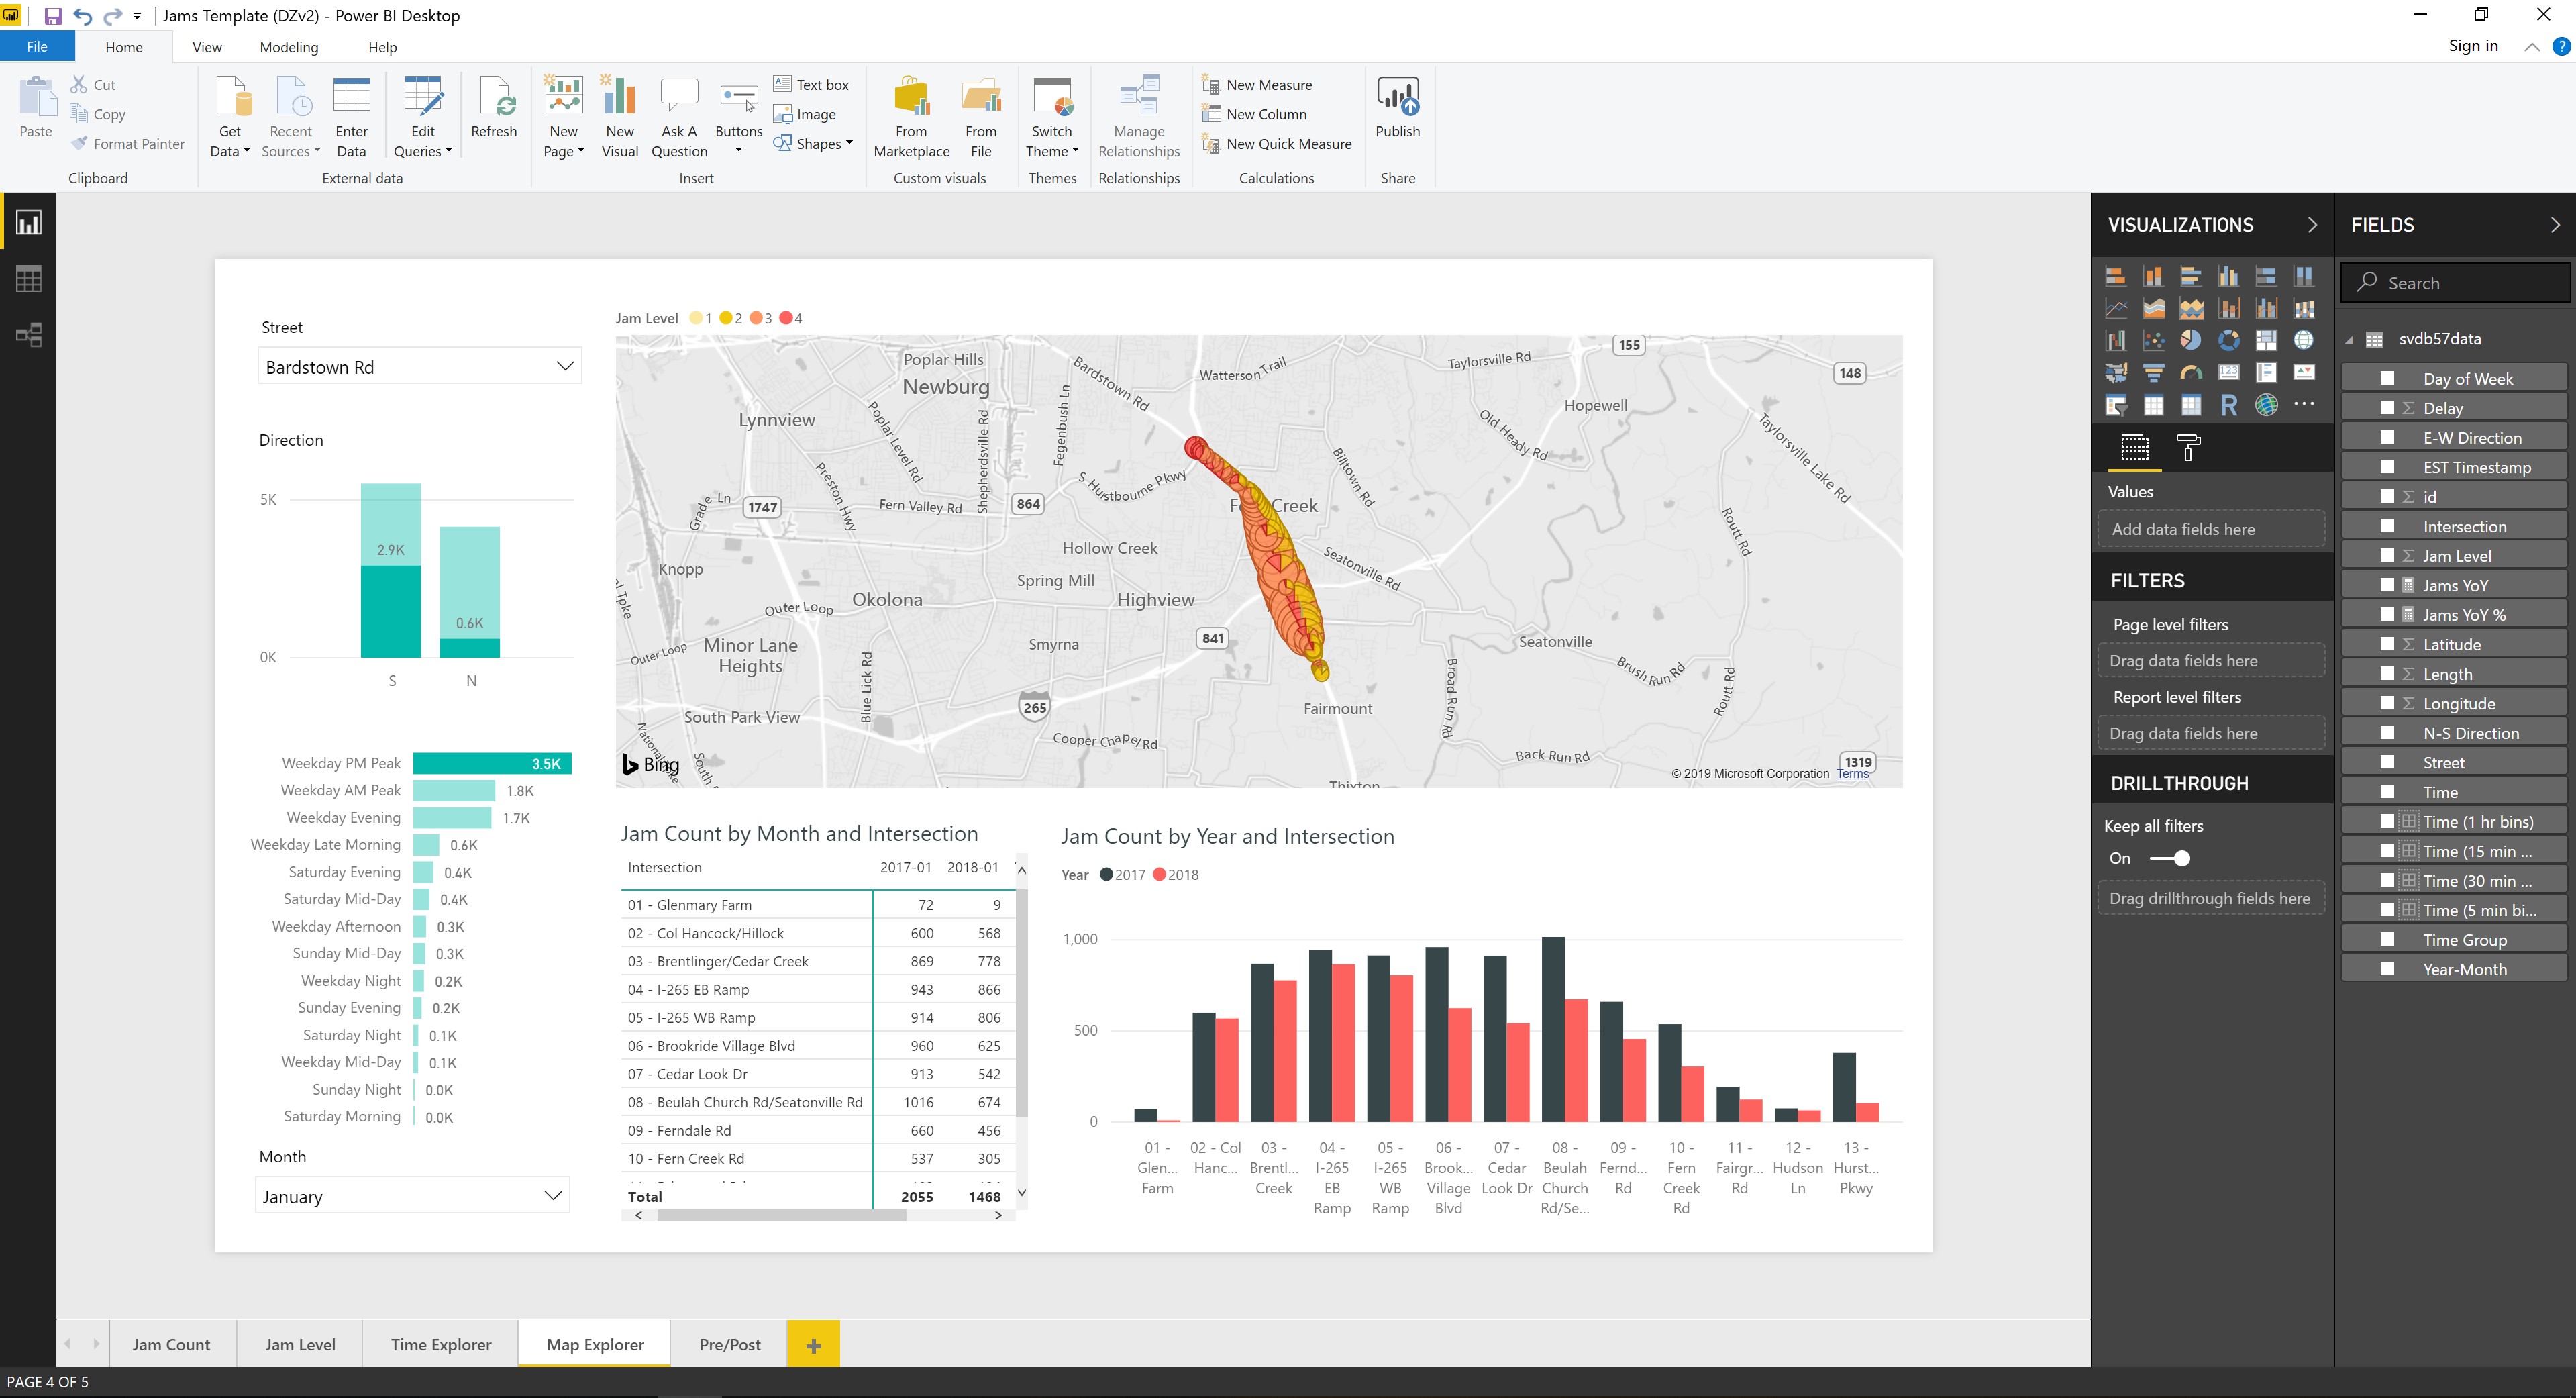Switch to the Data view sidebar icon
2576x1398 pixels.
pos(28,279)
